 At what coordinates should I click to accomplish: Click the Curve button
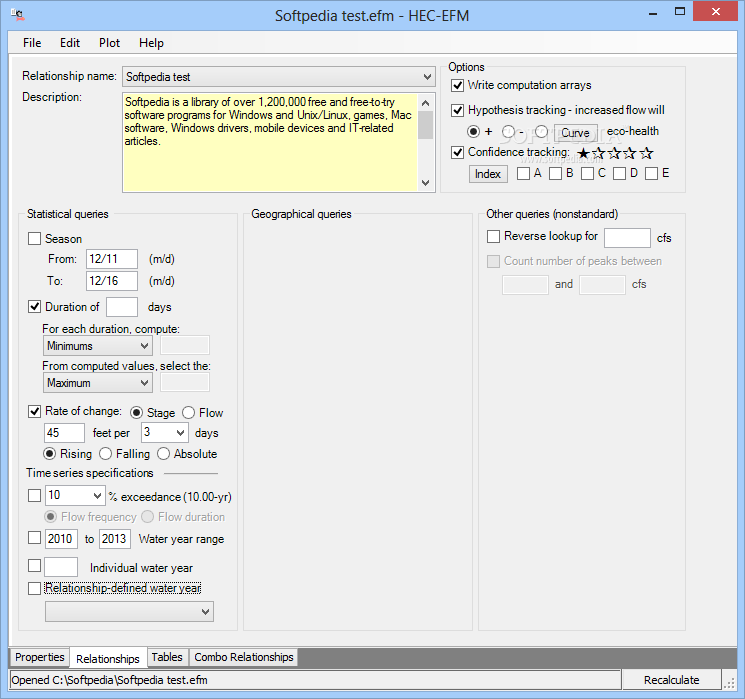[x=575, y=133]
